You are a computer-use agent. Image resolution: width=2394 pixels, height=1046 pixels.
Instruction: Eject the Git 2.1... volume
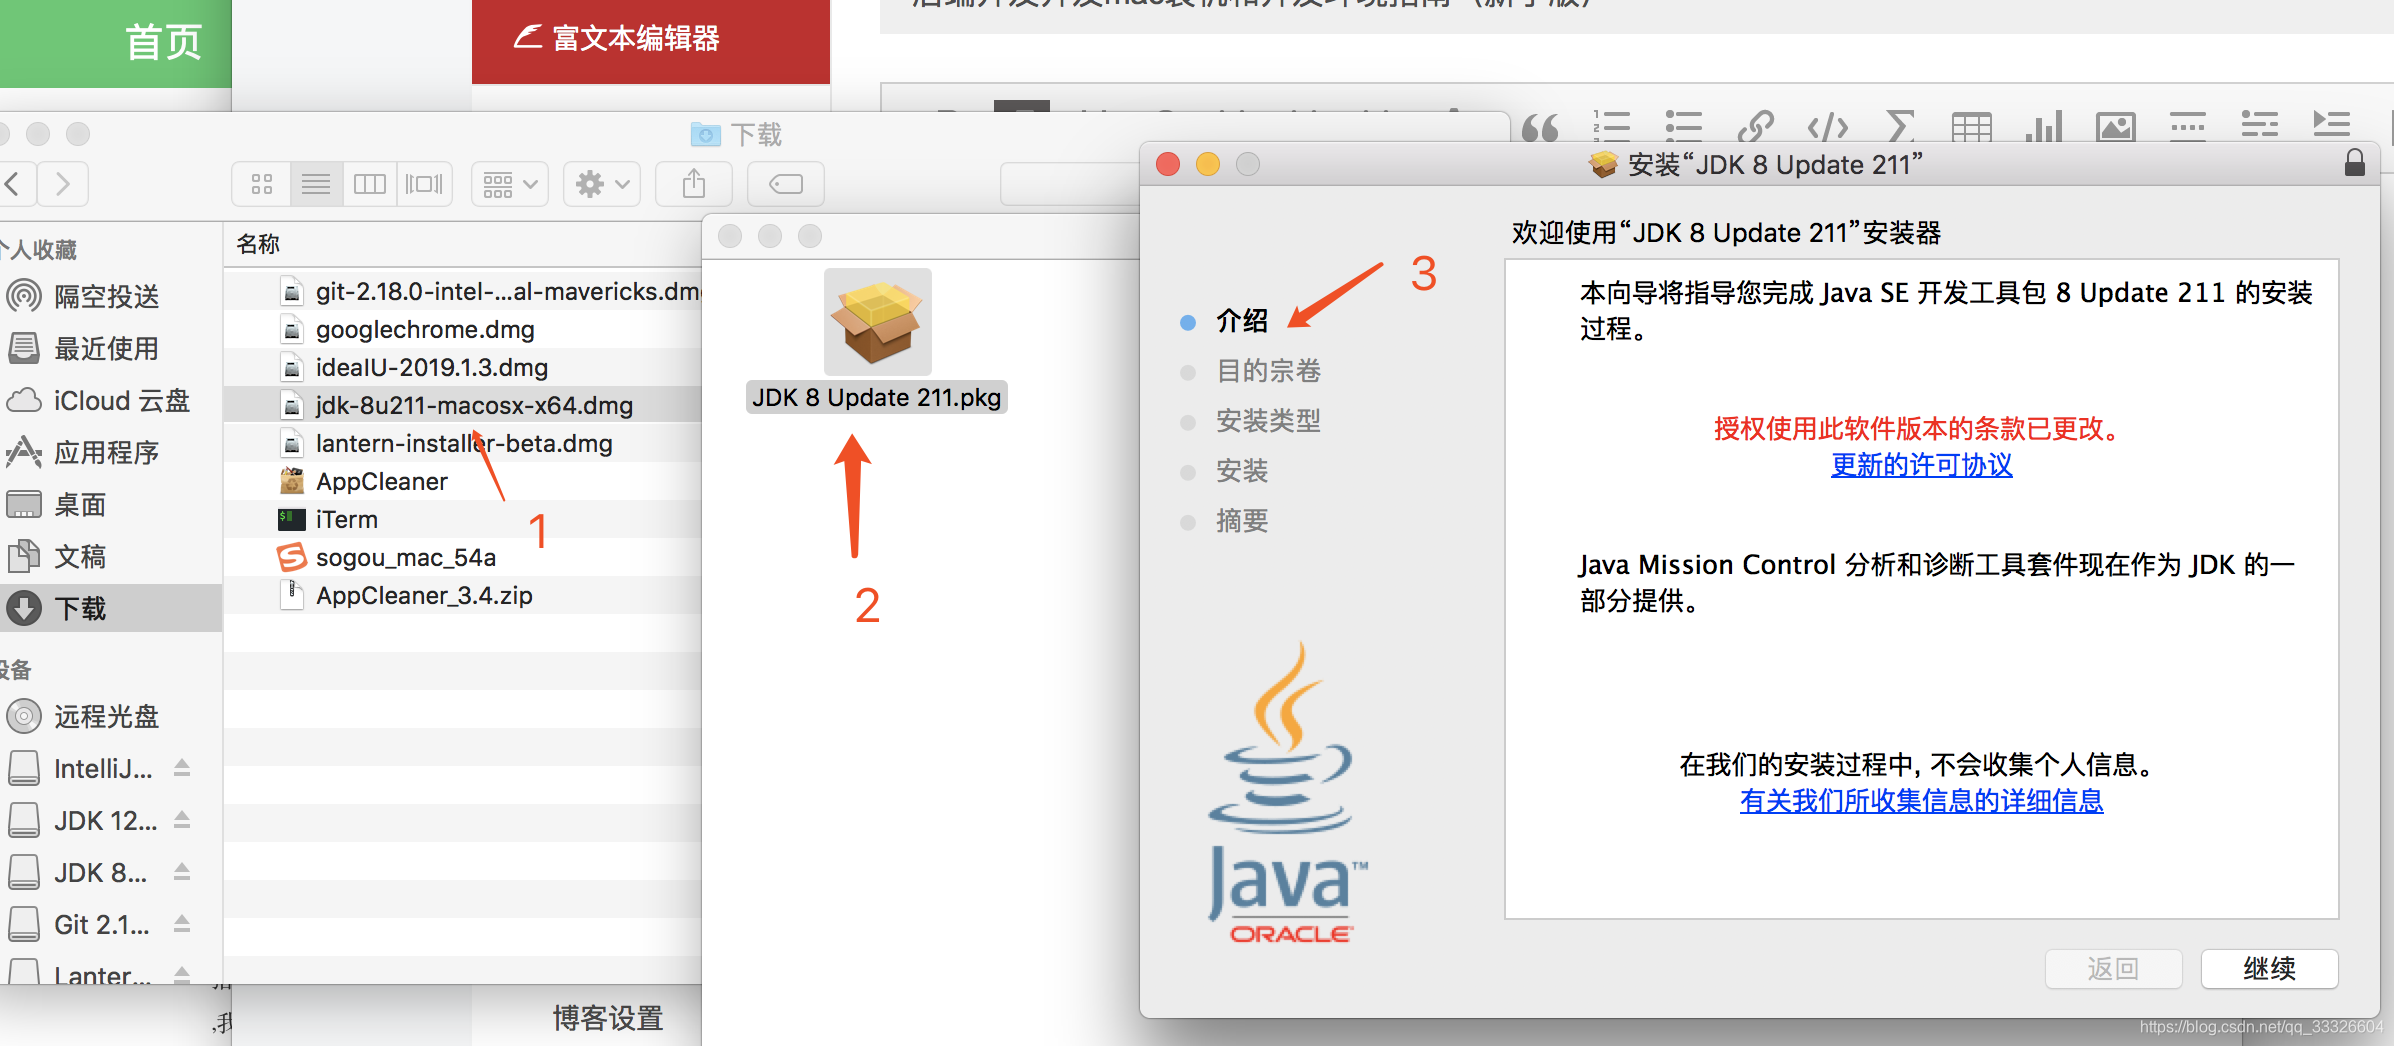point(182,923)
